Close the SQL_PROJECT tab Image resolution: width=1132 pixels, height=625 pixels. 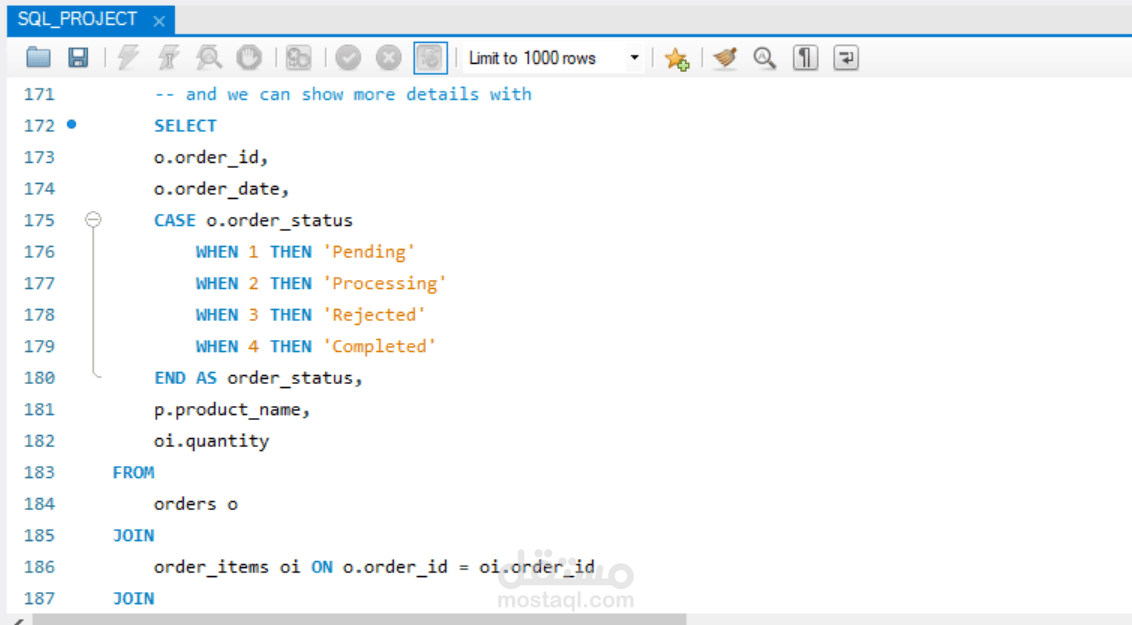[x=159, y=21]
